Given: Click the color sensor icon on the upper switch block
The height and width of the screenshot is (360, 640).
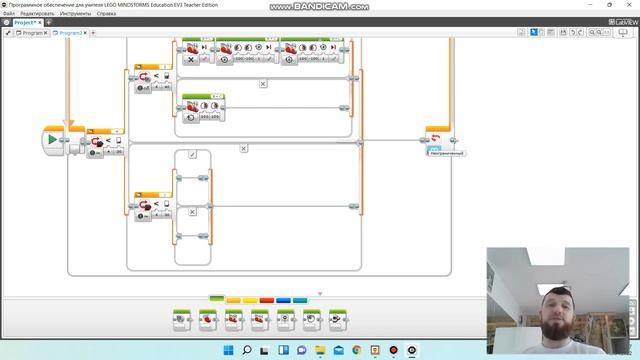Looking at the screenshot, I should coord(144,77).
